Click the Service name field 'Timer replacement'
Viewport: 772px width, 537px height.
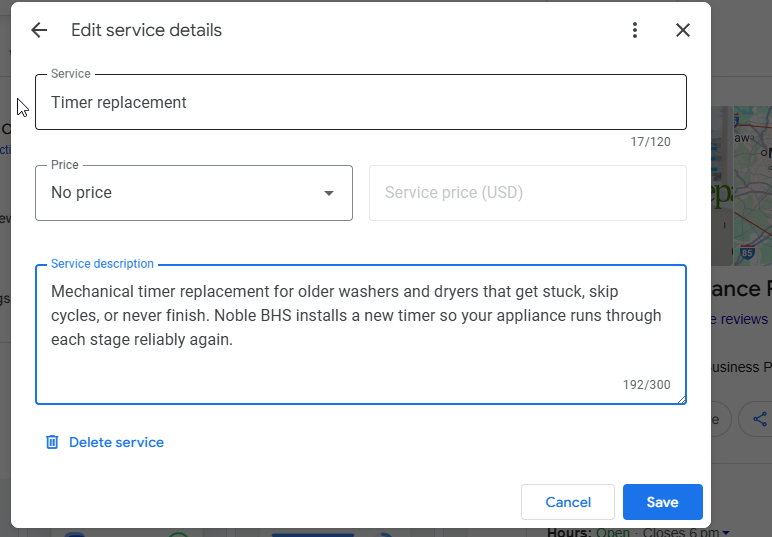point(360,102)
